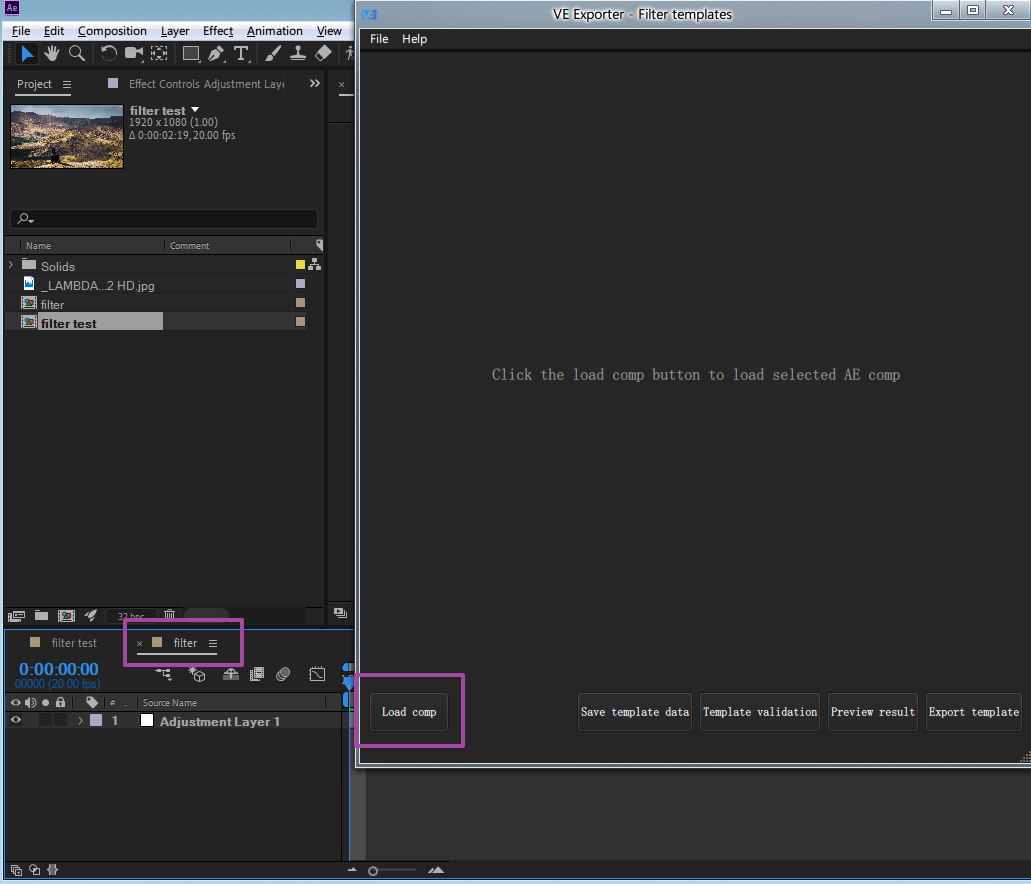Select the Zoom magnifier tool

pyautogui.click(x=77, y=53)
